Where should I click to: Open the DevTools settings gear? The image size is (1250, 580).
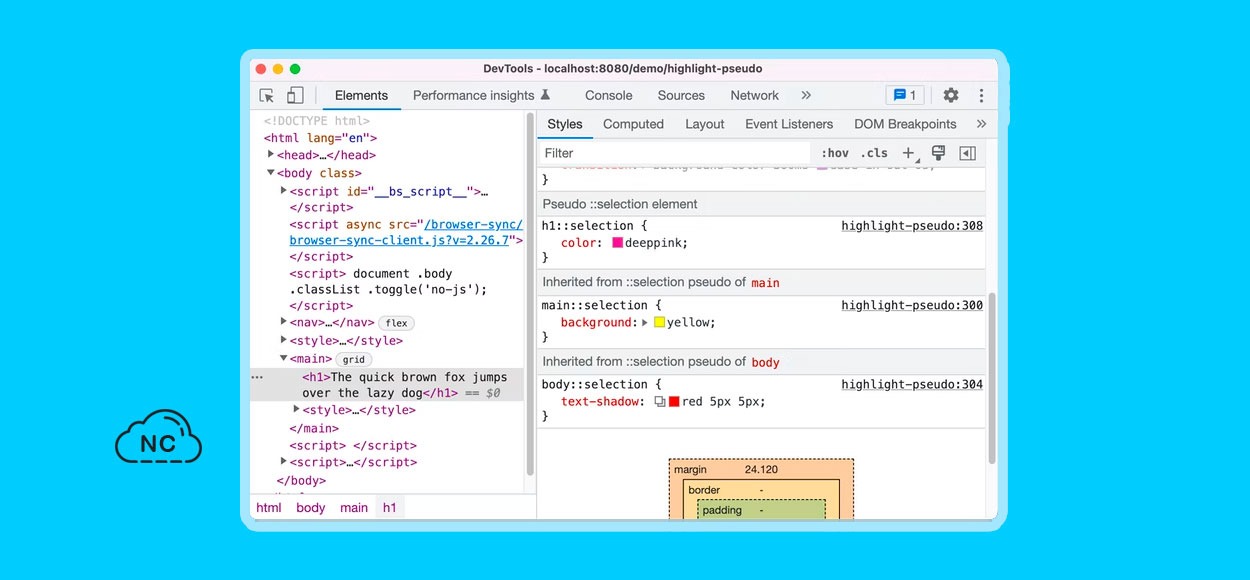[x=951, y=95]
